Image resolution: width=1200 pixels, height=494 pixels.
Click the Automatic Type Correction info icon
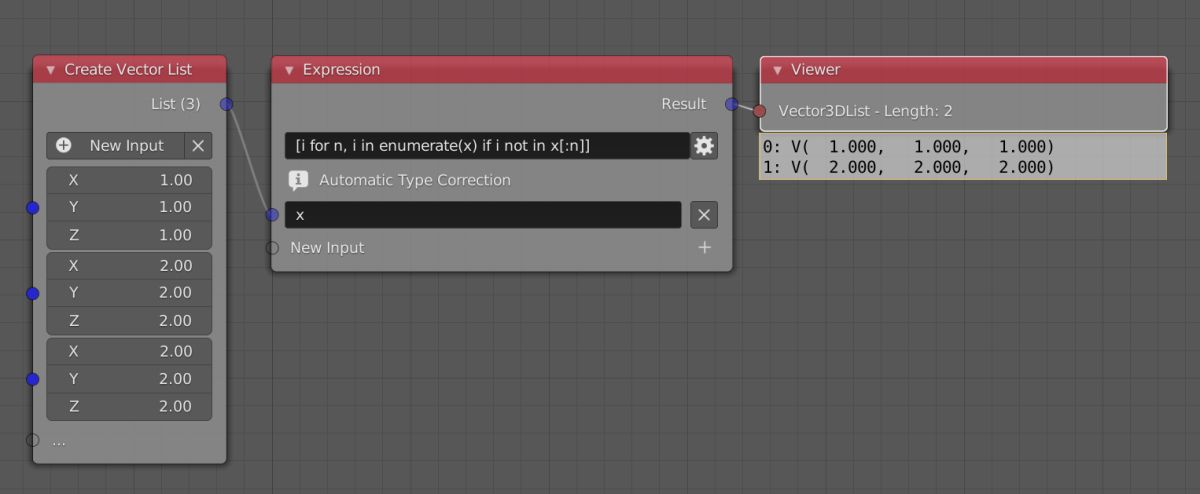298,180
